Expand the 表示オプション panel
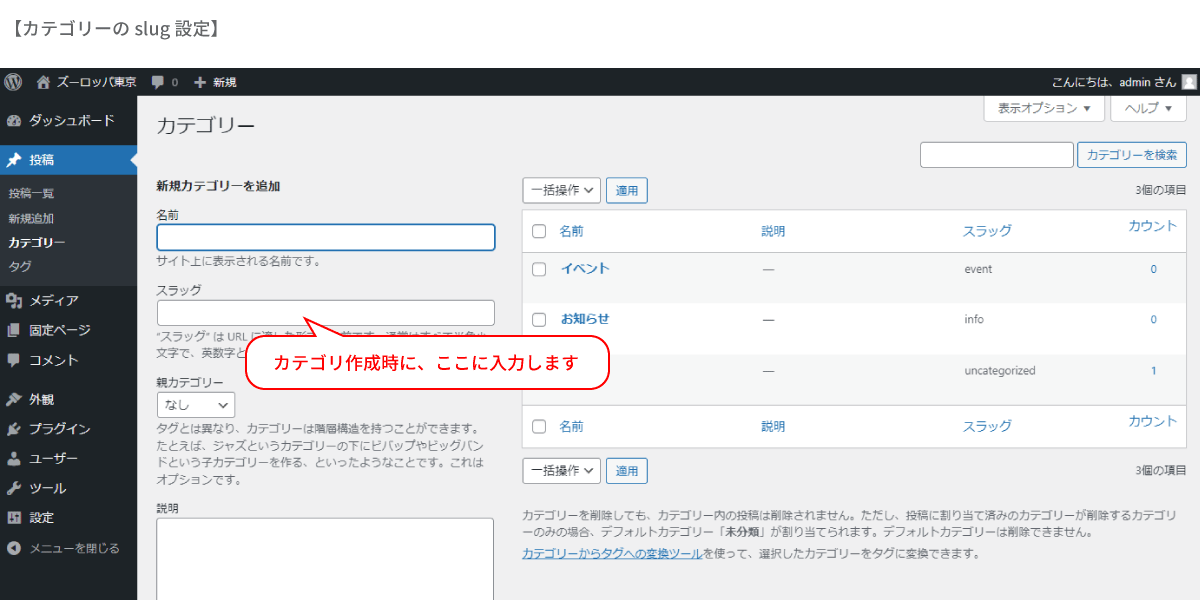This screenshot has width=1200, height=600. click(1043, 108)
